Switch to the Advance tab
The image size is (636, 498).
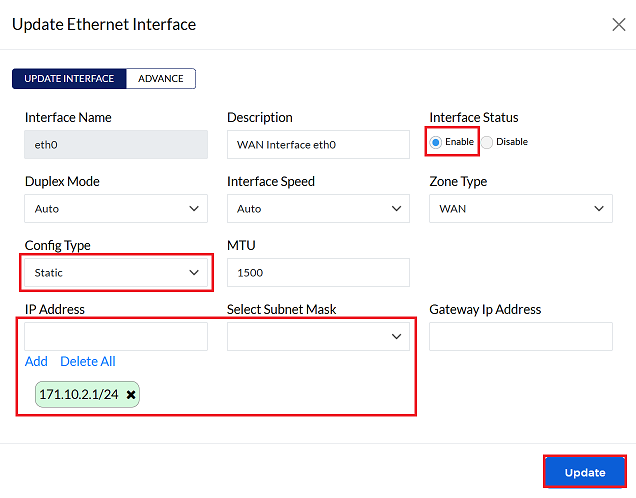pyautogui.click(x=161, y=79)
